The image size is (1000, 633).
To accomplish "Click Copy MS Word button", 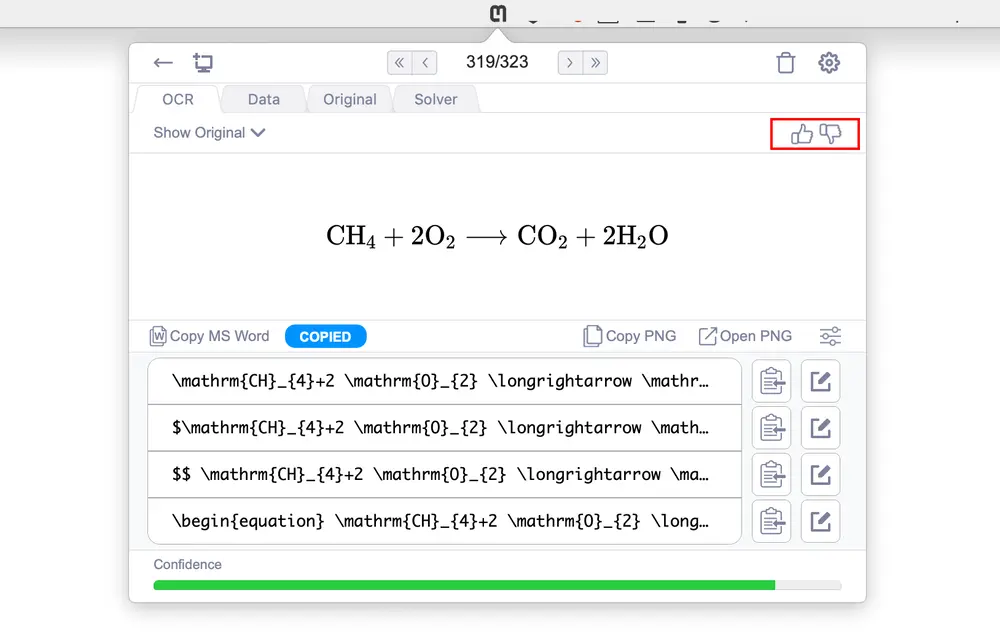I will pos(209,336).
